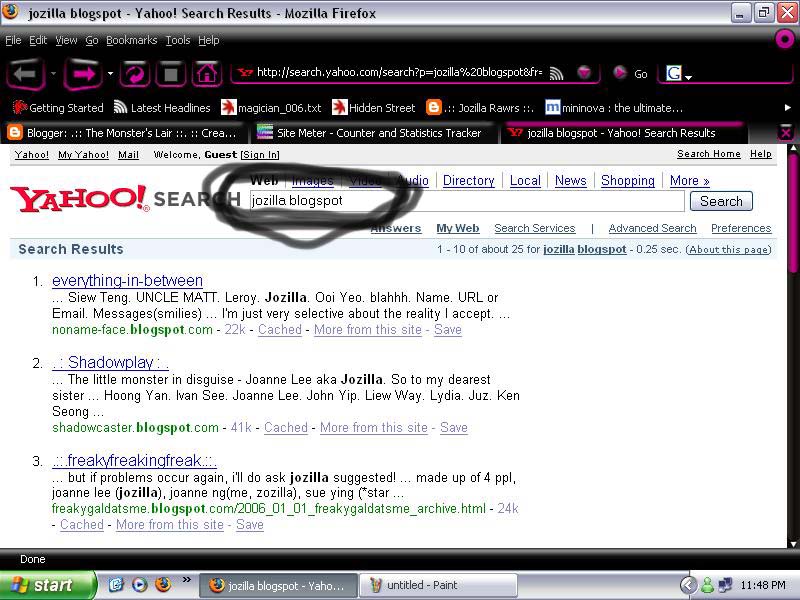
Task: Launch Windows Media Player from quick launch
Action: tap(140, 585)
